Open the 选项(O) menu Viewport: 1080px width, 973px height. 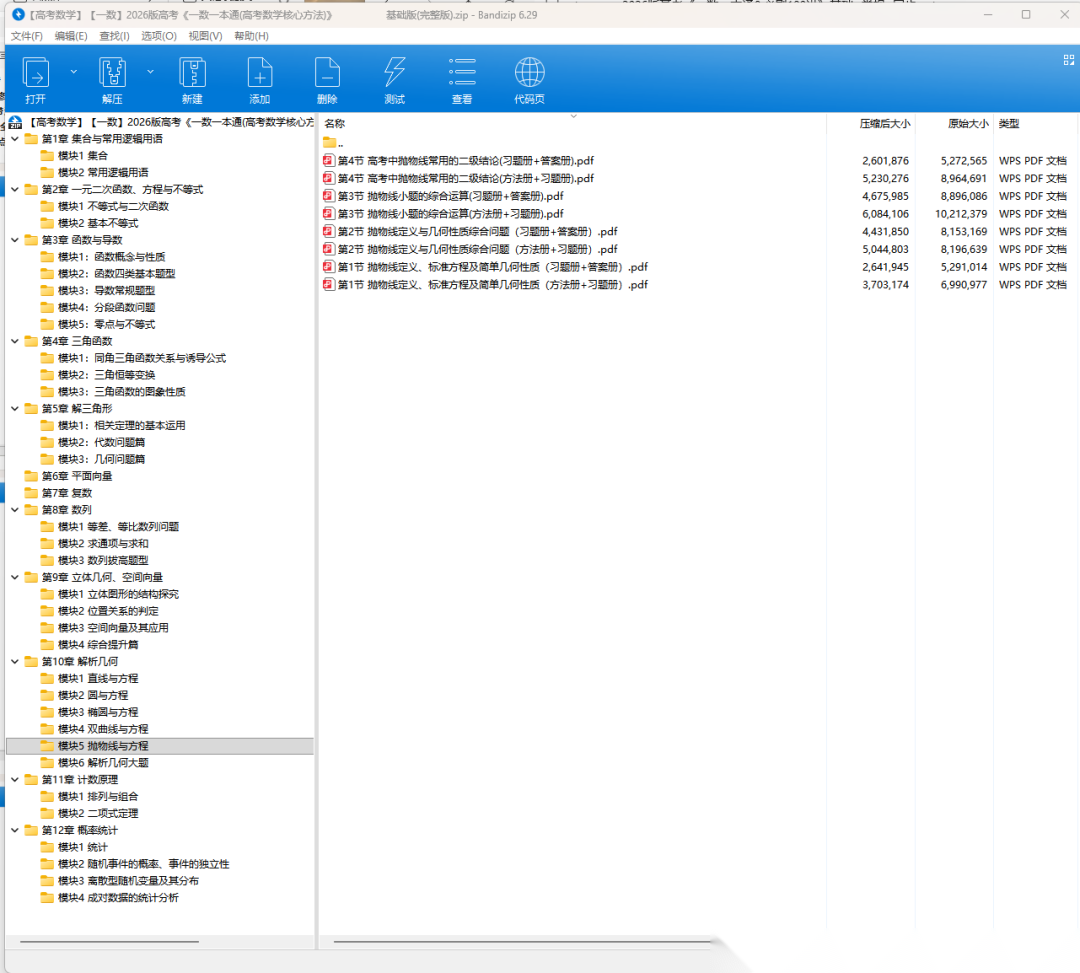click(158, 36)
